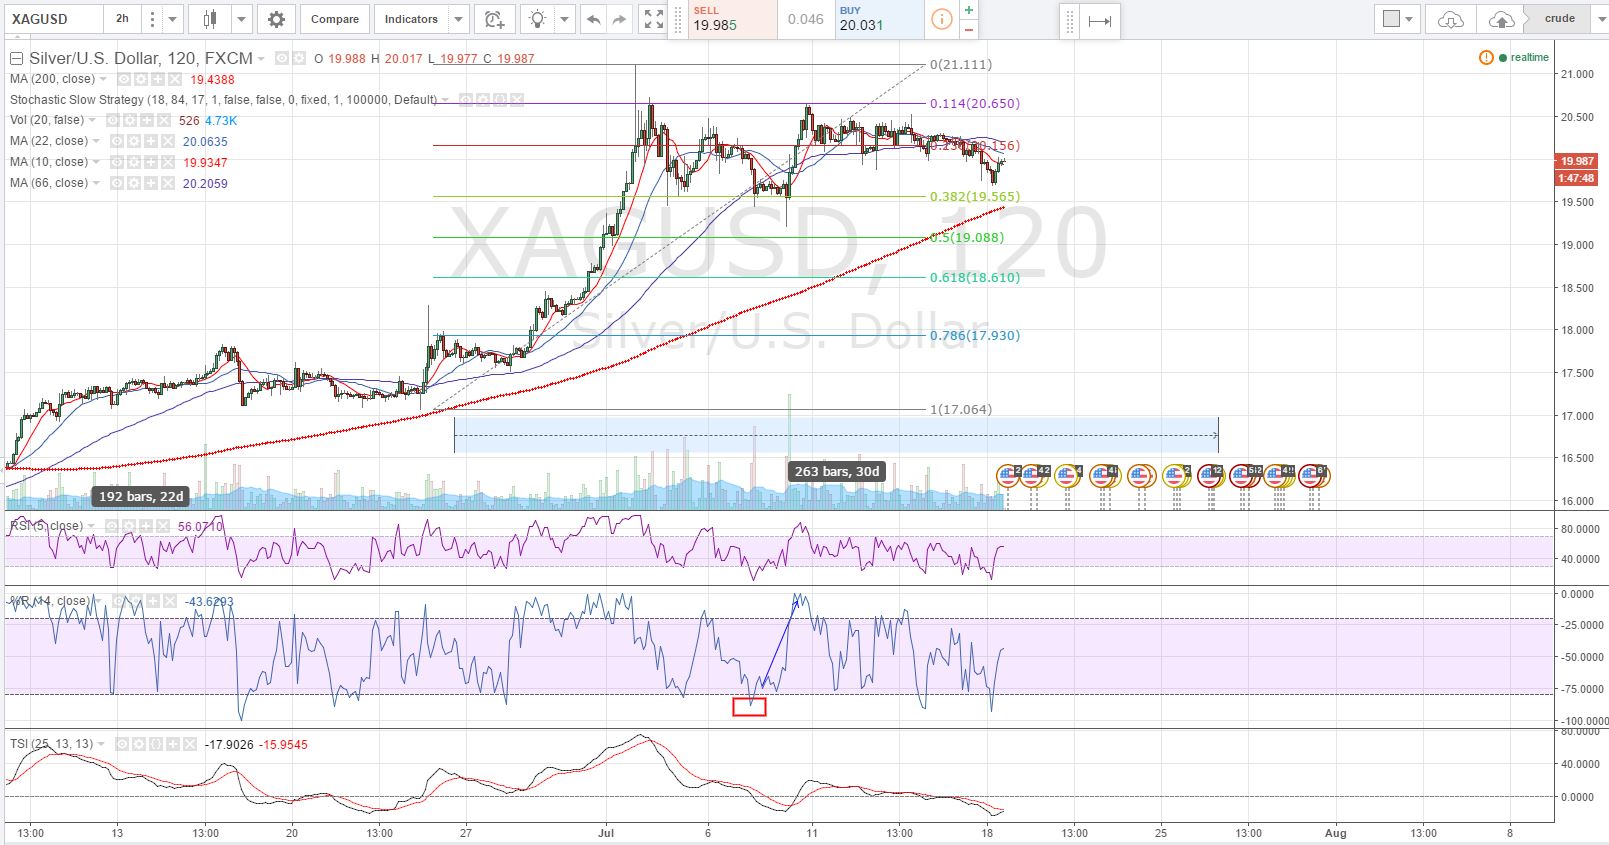The height and width of the screenshot is (845, 1609).
Task: Undo the last chart action
Action: pyautogui.click(x=594, y=19)
